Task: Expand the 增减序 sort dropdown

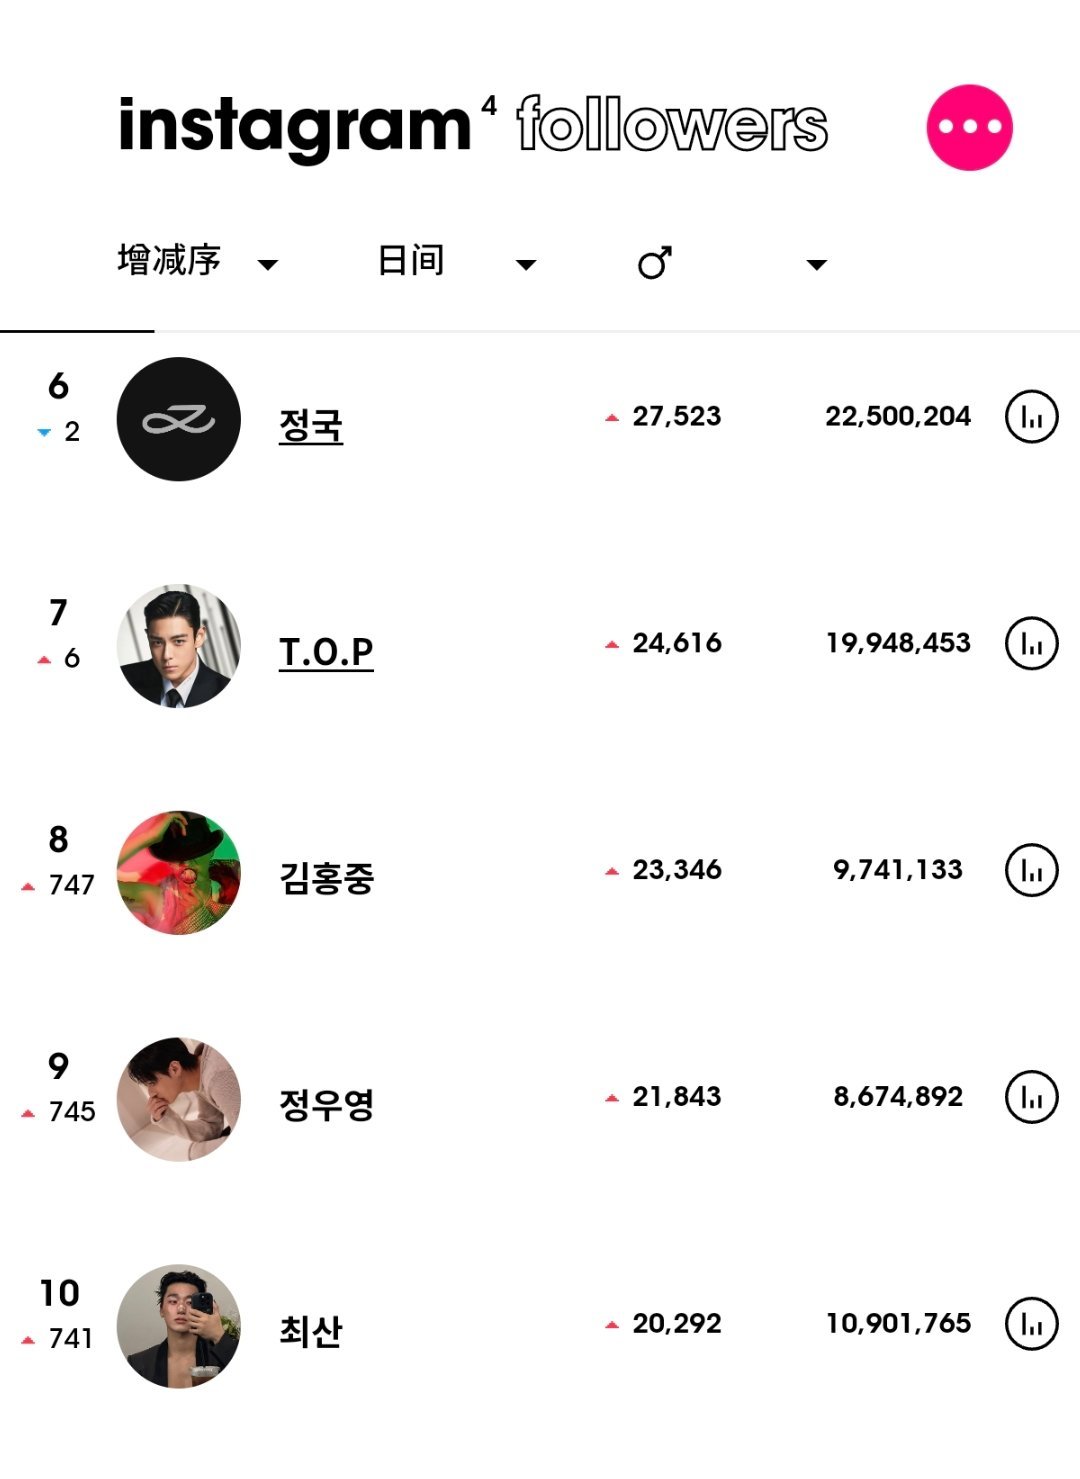Action: tap(267, 265)
